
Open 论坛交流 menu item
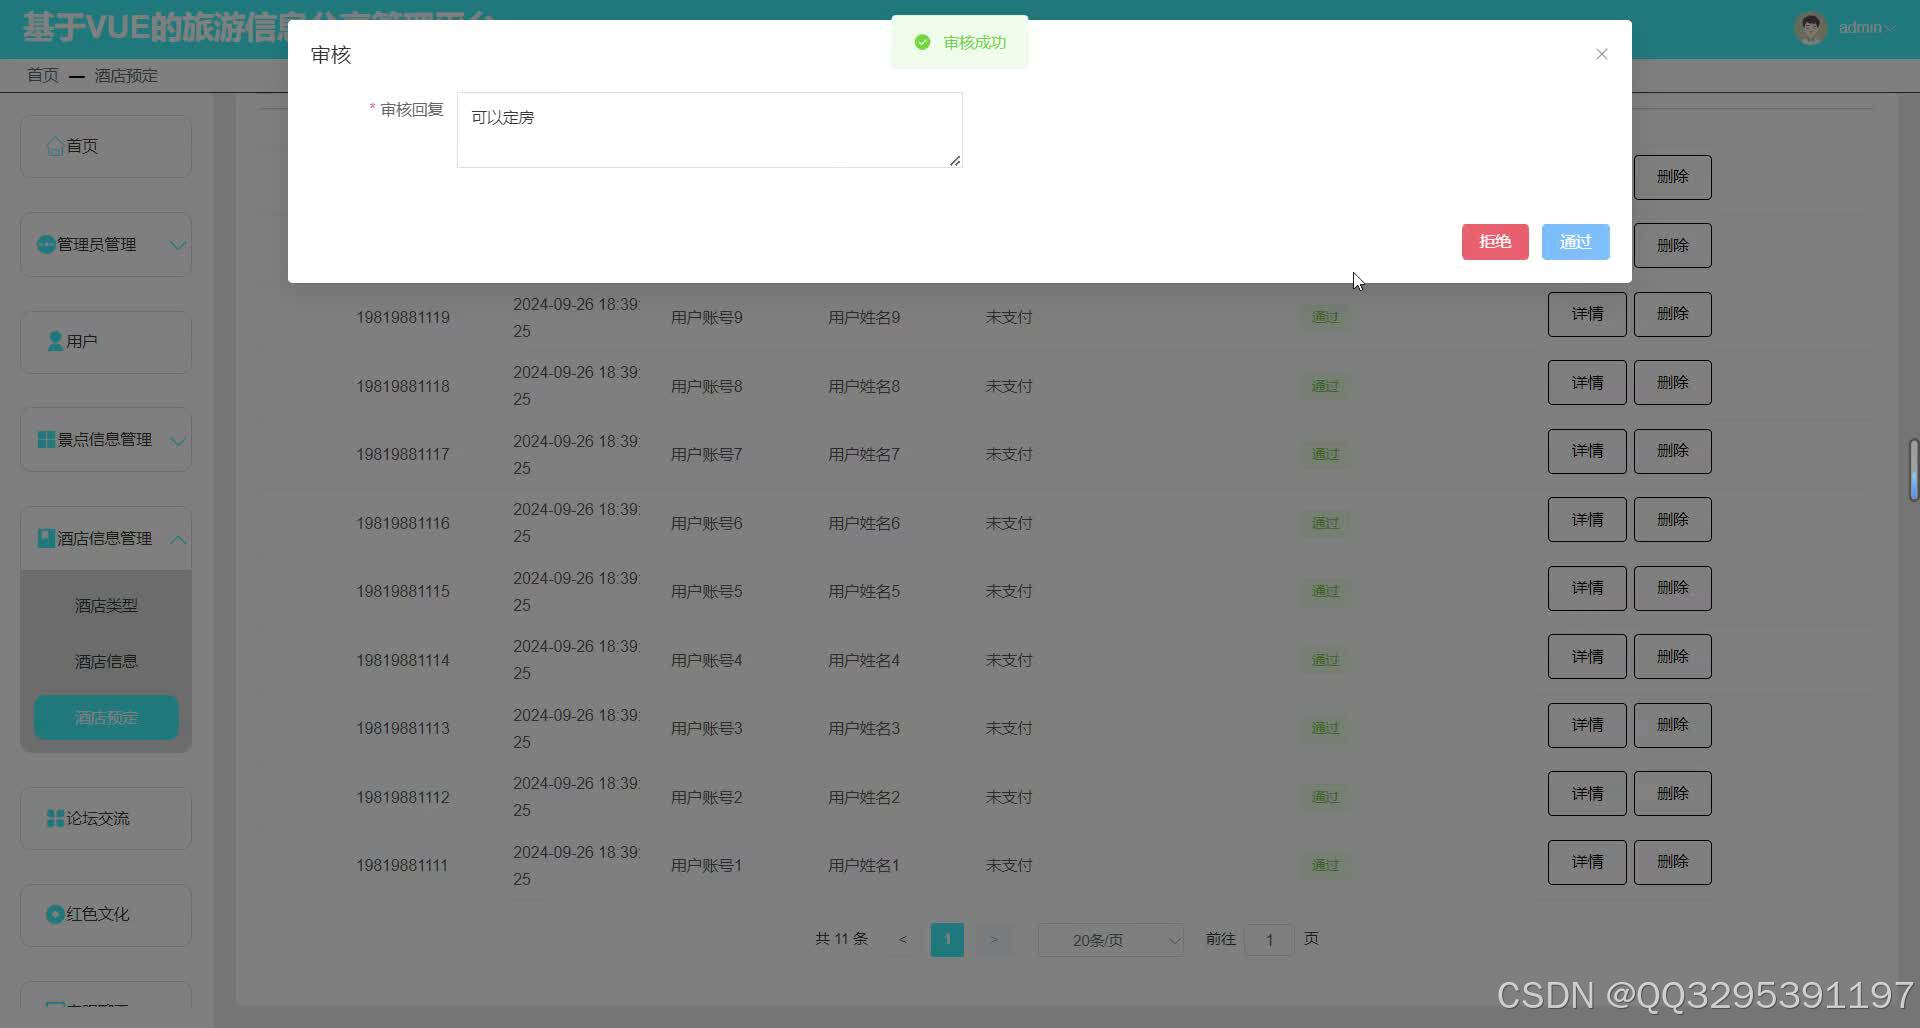coord(106,818)
